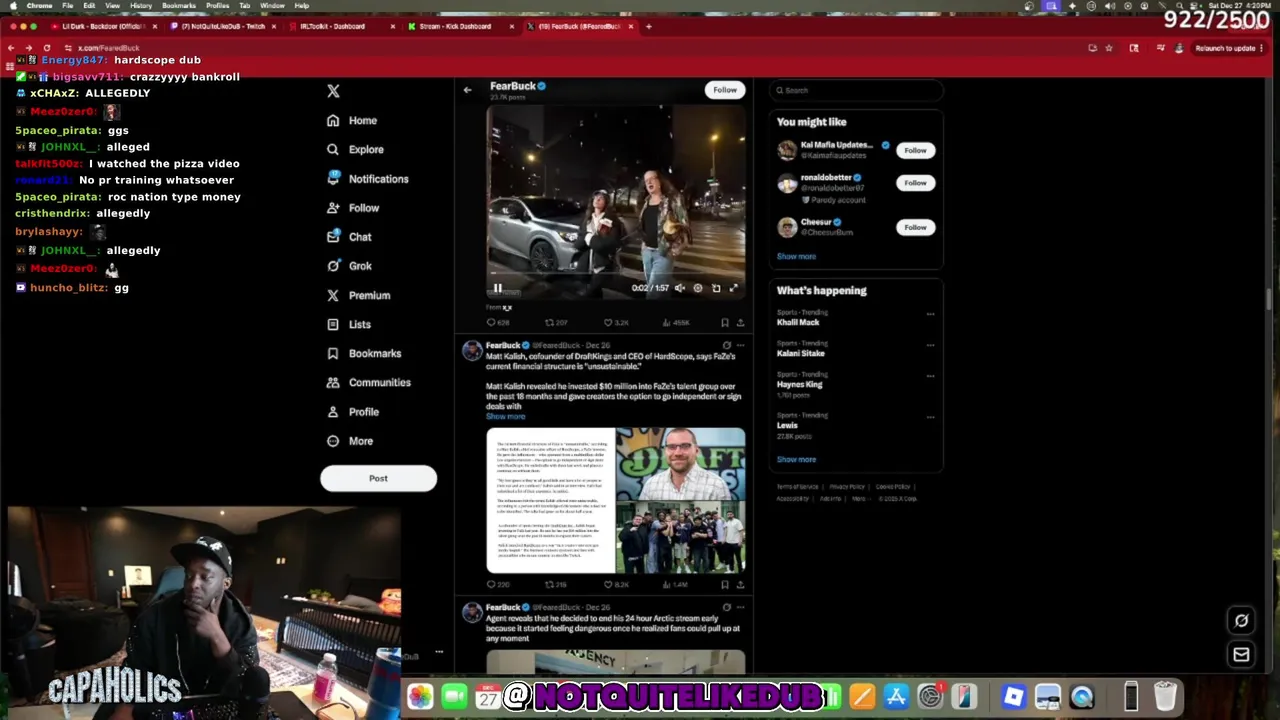
Task: Open video settings gear
Action: pyautogui.click(x=698, y=288)
